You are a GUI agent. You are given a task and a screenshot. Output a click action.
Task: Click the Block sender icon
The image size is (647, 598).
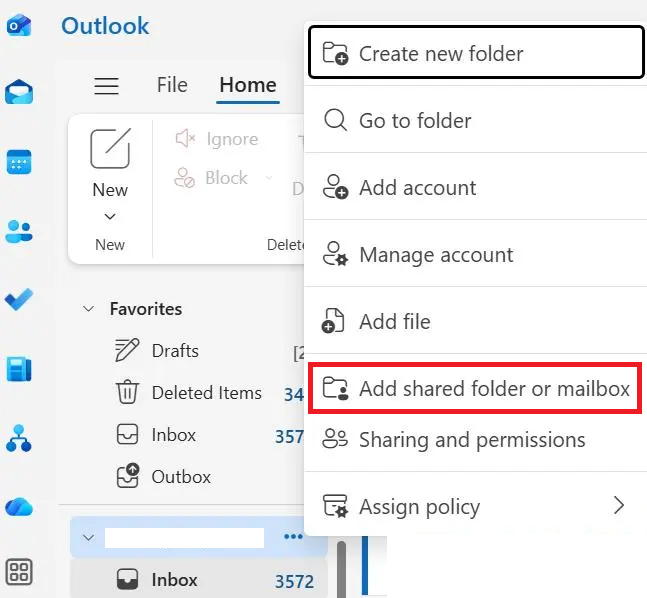point(184,178)
